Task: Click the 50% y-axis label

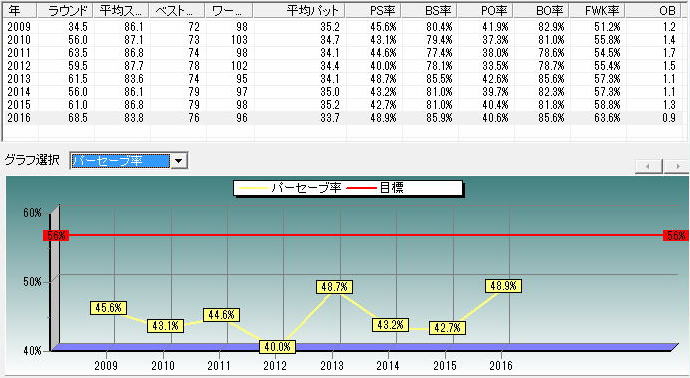Action: [33, 282]
